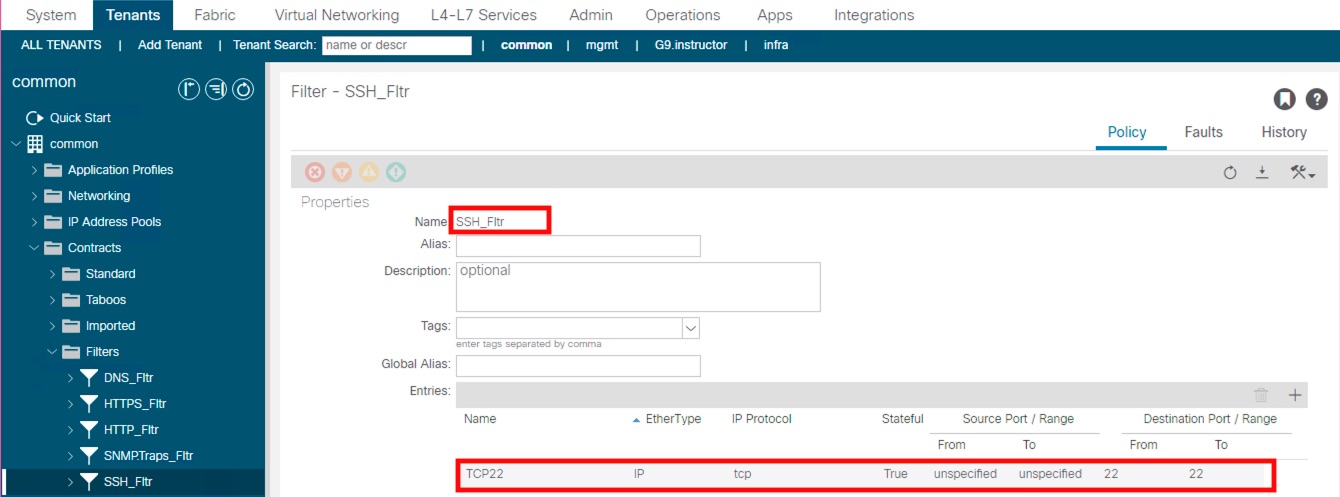Open the Fabric menu tab
Image resolution: width=1340 pixels, height=497 pixels.
pos(215,15)
